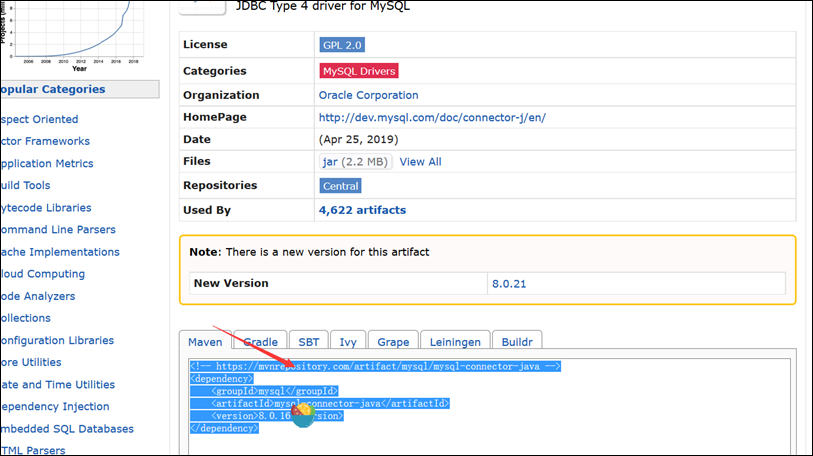Open the Core Utilities category

pyautogui.click(x=31, y=362)
